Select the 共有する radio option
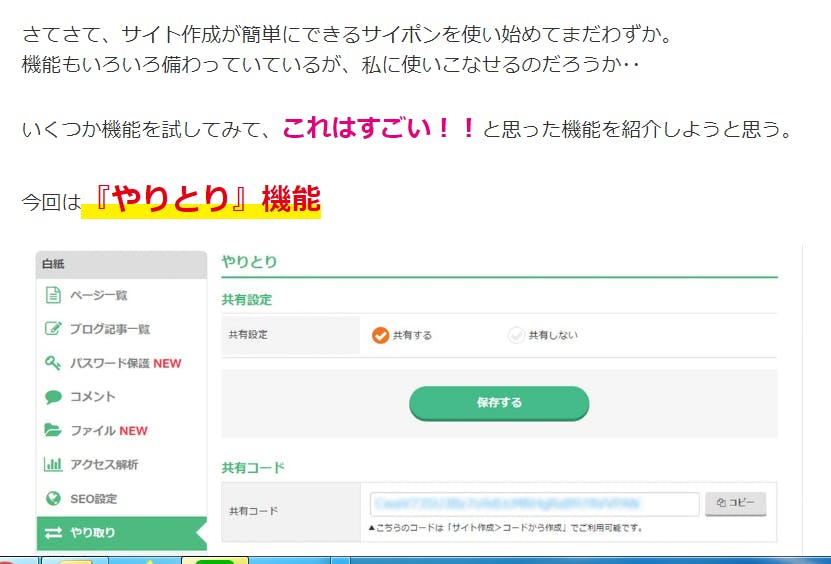The height and width of the screenshot is (564, 831). pyautogui.click(x=380, y=335)
